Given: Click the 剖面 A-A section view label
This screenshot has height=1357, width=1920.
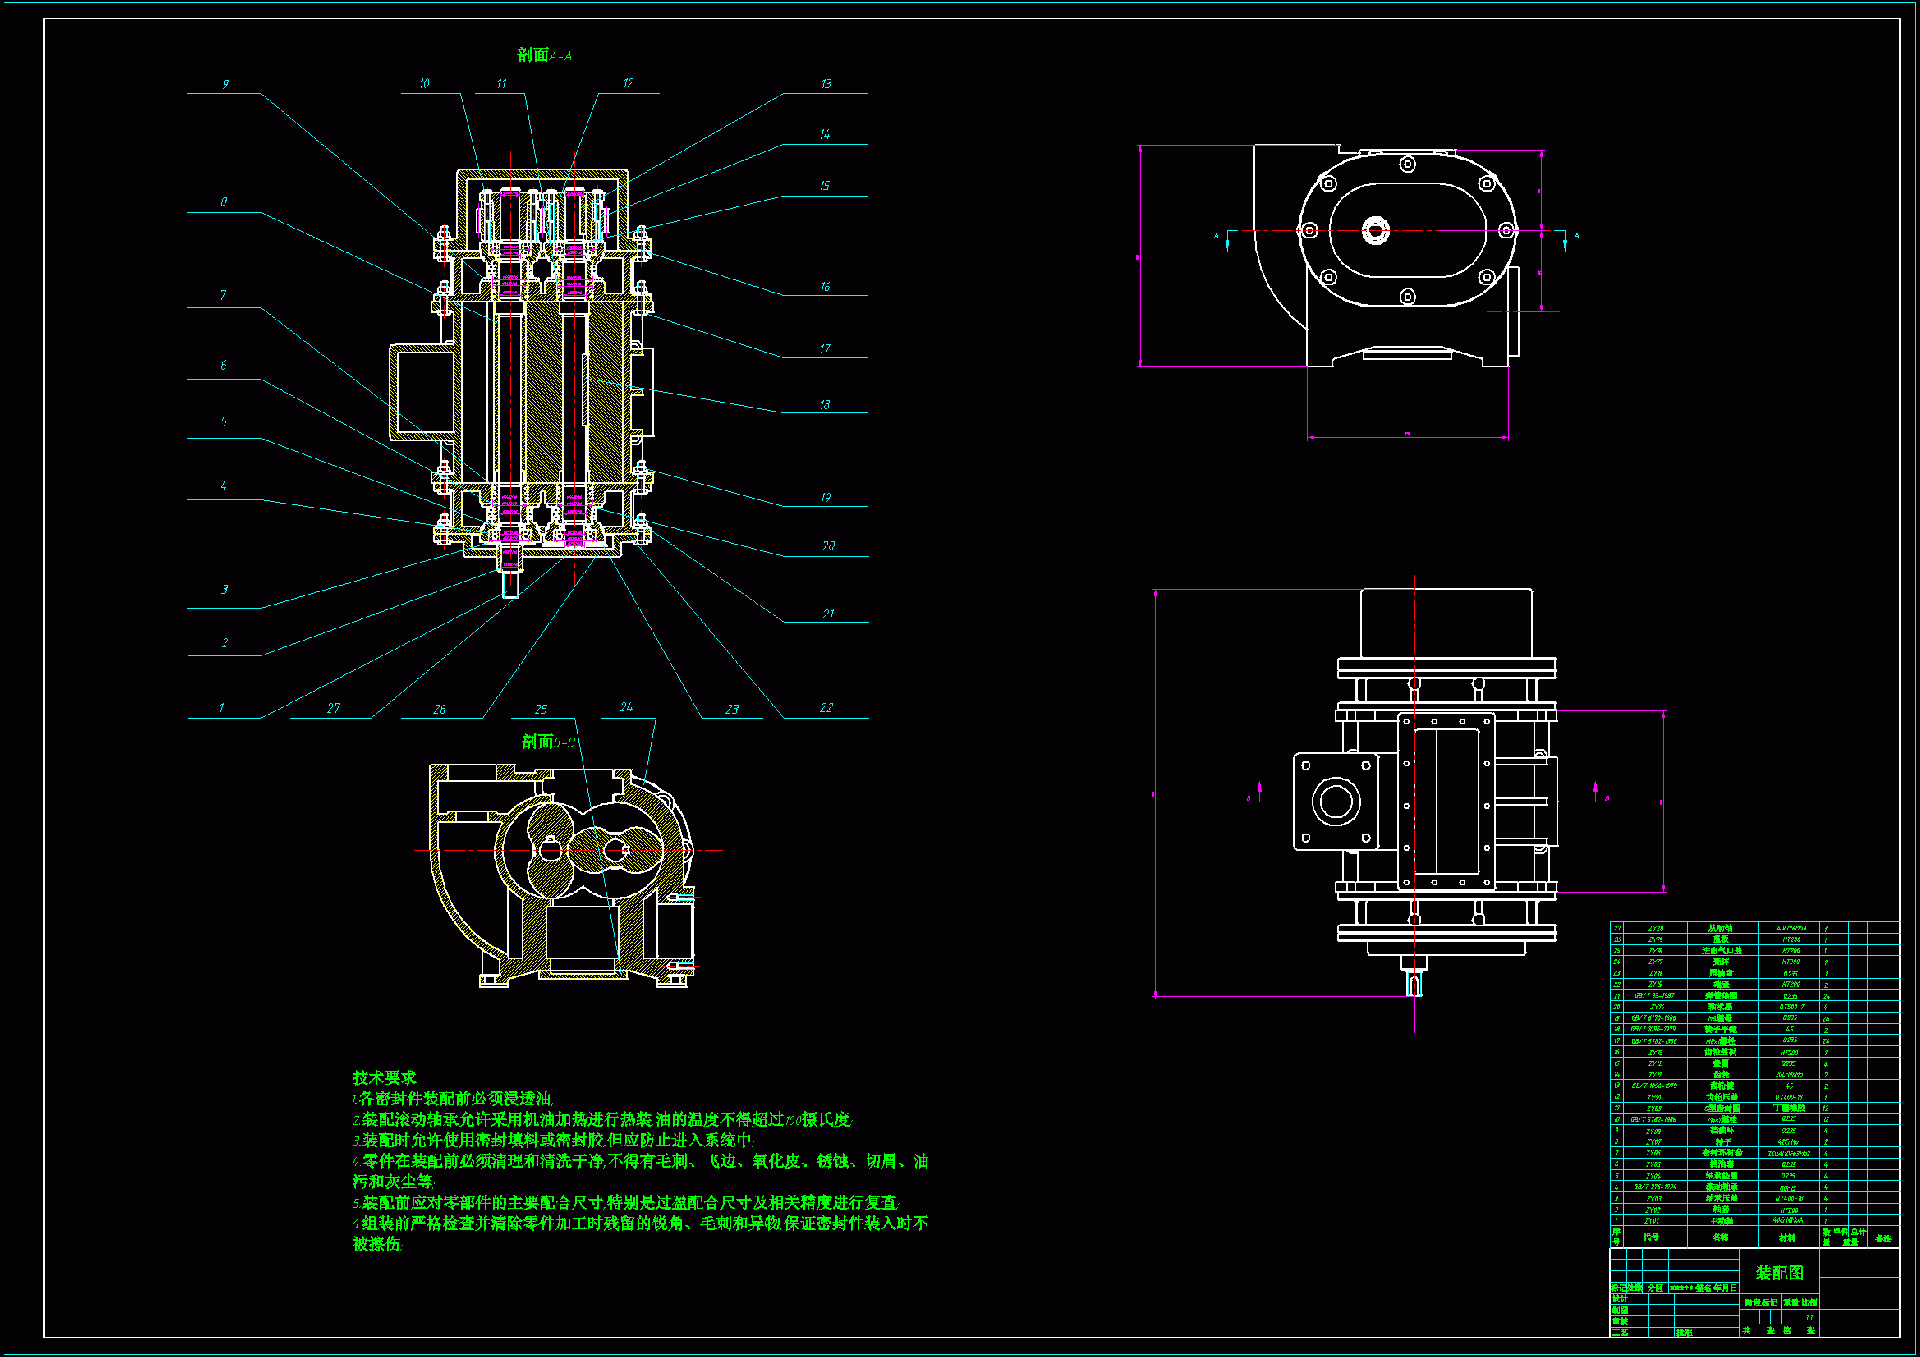Looking at the screenshot, I should pos(544,55).
